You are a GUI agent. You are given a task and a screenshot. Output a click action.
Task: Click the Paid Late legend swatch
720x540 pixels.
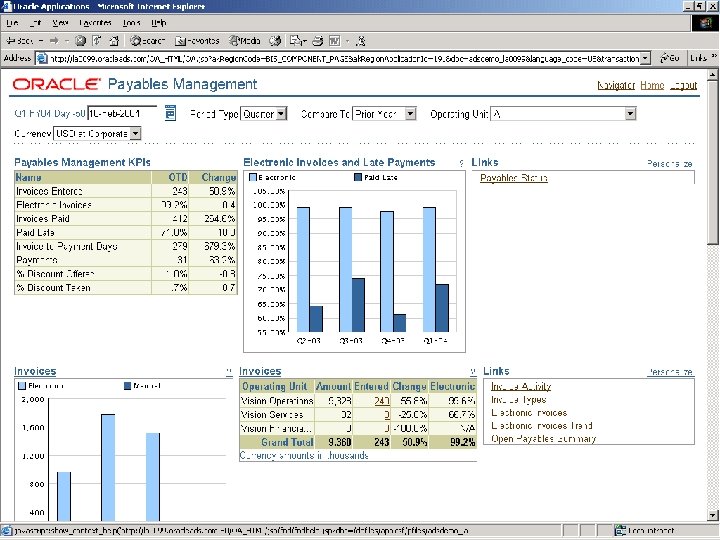[x=358, y=177]
